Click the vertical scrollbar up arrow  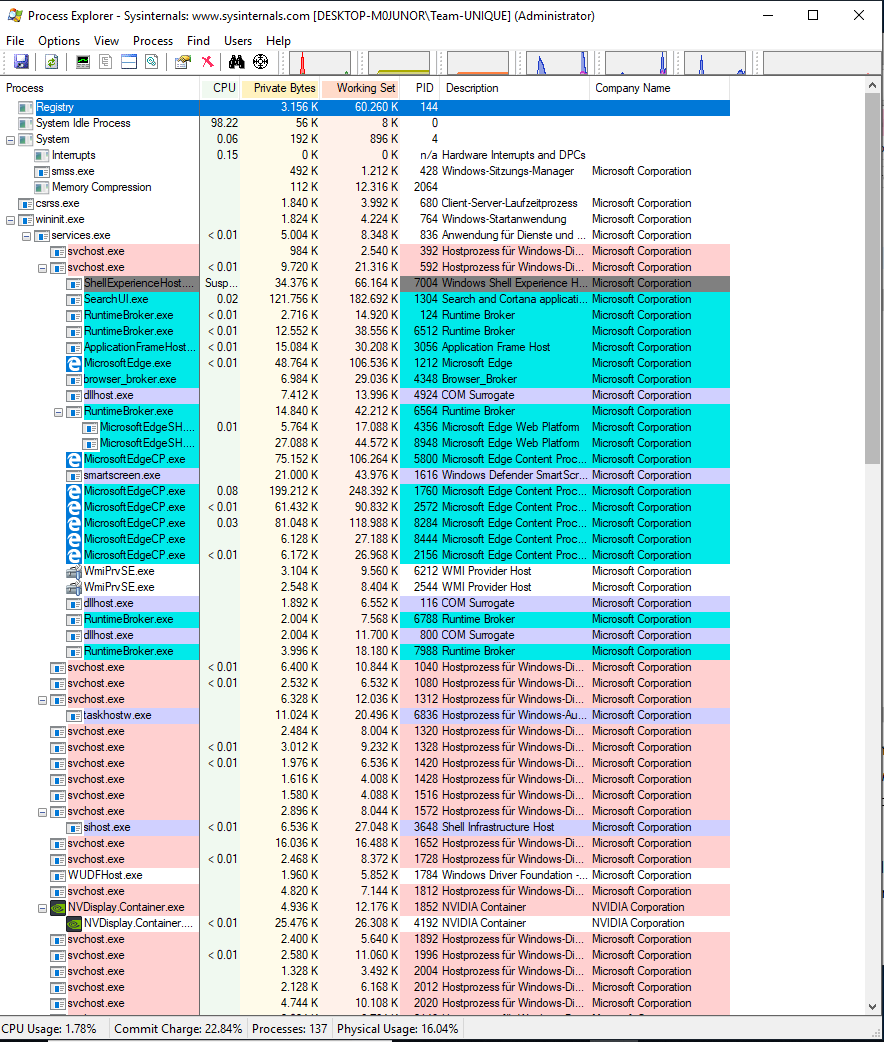pos(873,85)
